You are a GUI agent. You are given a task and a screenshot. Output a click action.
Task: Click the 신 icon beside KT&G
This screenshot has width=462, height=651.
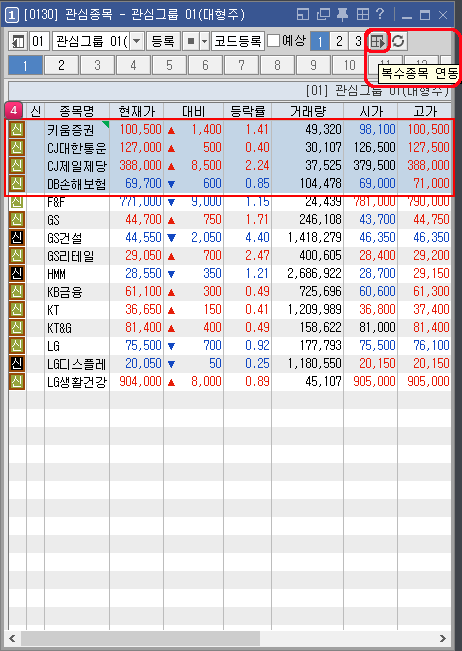[17, 328]
